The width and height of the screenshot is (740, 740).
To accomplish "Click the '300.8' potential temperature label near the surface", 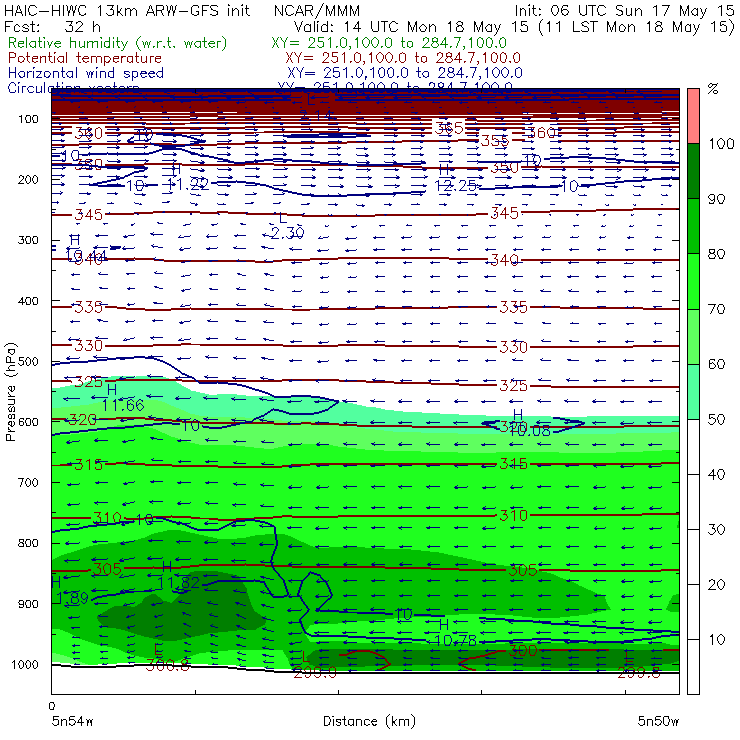I will click(x=168, y=665).
